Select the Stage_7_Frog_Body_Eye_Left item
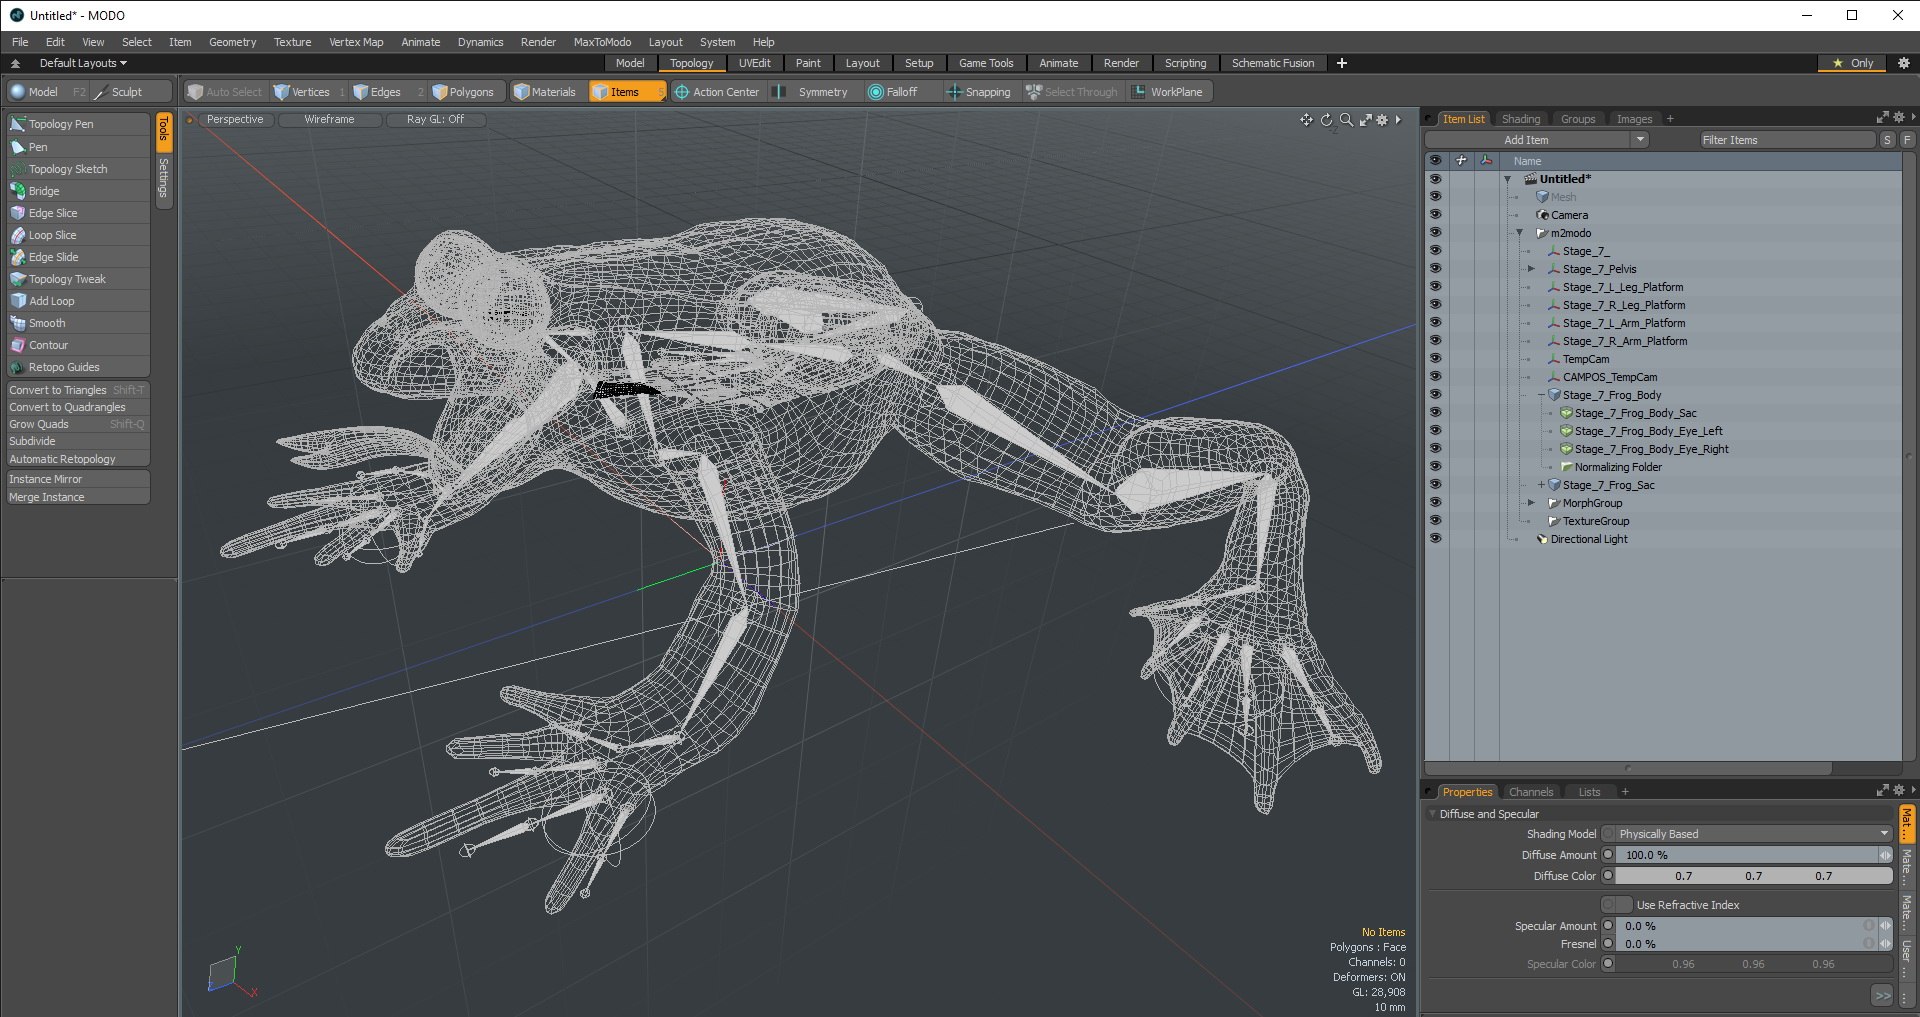 tap(1648, 431)
